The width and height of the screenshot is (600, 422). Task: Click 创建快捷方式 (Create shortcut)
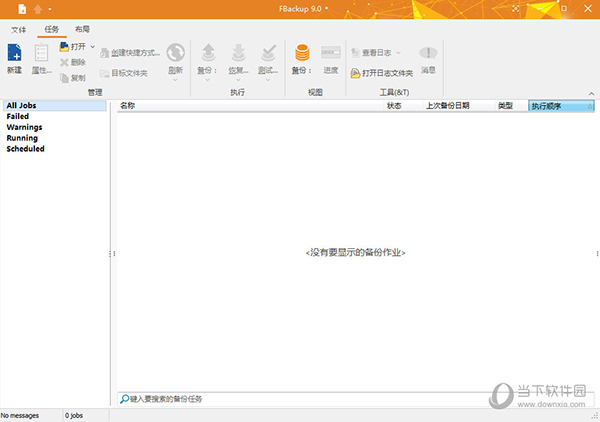coord(130,53)
